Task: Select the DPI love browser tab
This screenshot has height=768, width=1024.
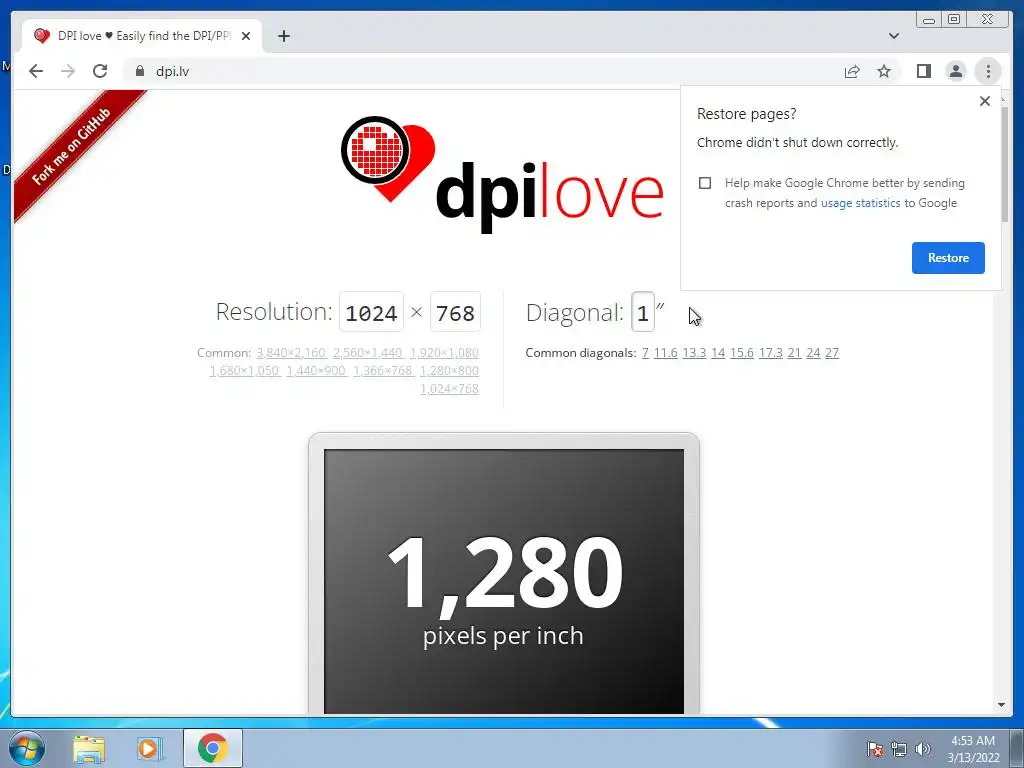Action: coord(142,36)
